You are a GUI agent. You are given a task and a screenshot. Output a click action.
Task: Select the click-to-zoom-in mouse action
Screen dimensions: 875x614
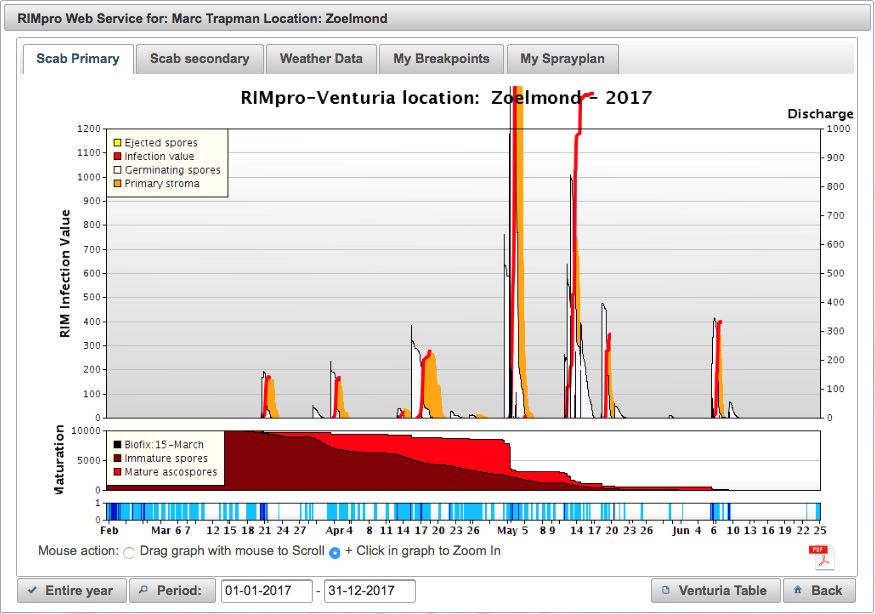(x=335, y=553)
